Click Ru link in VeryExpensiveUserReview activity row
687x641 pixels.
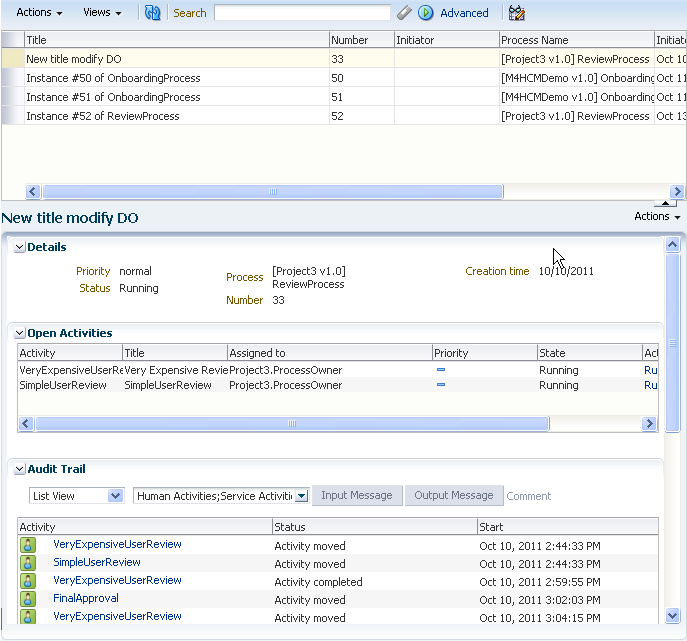[650, 370]
